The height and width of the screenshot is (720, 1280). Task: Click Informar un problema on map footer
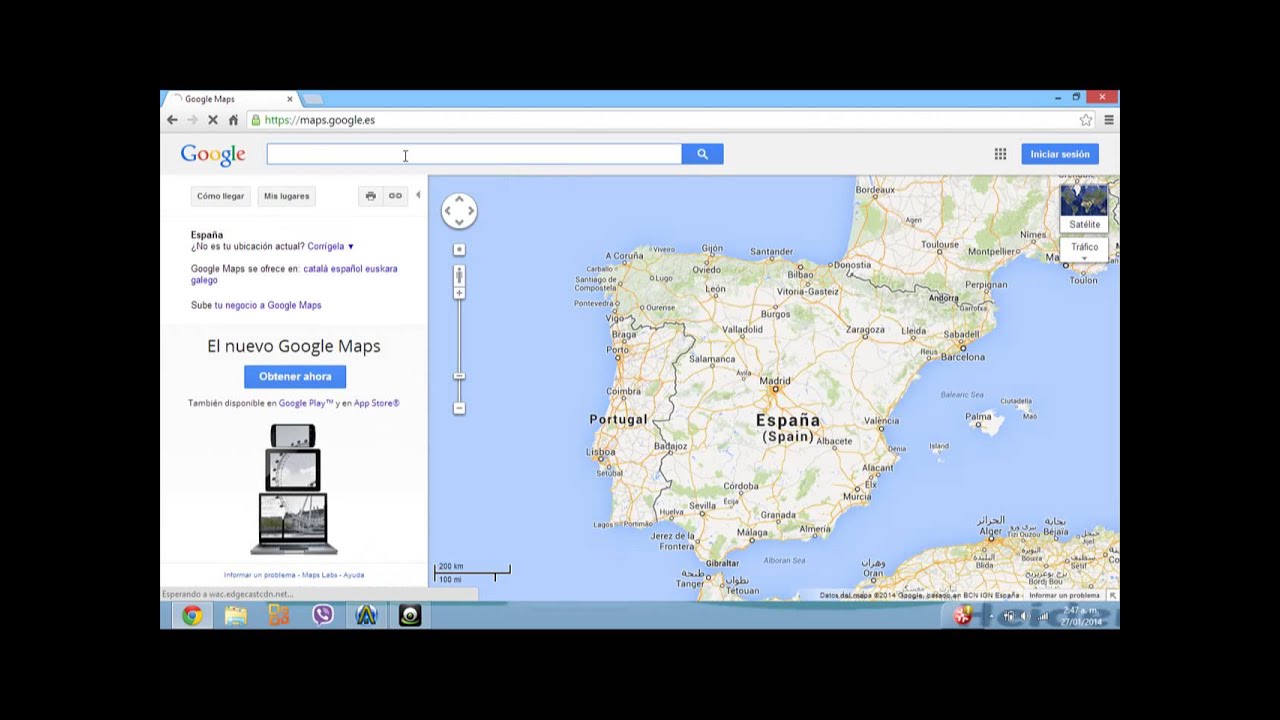pyautogui.click(x=1064, y=595)
